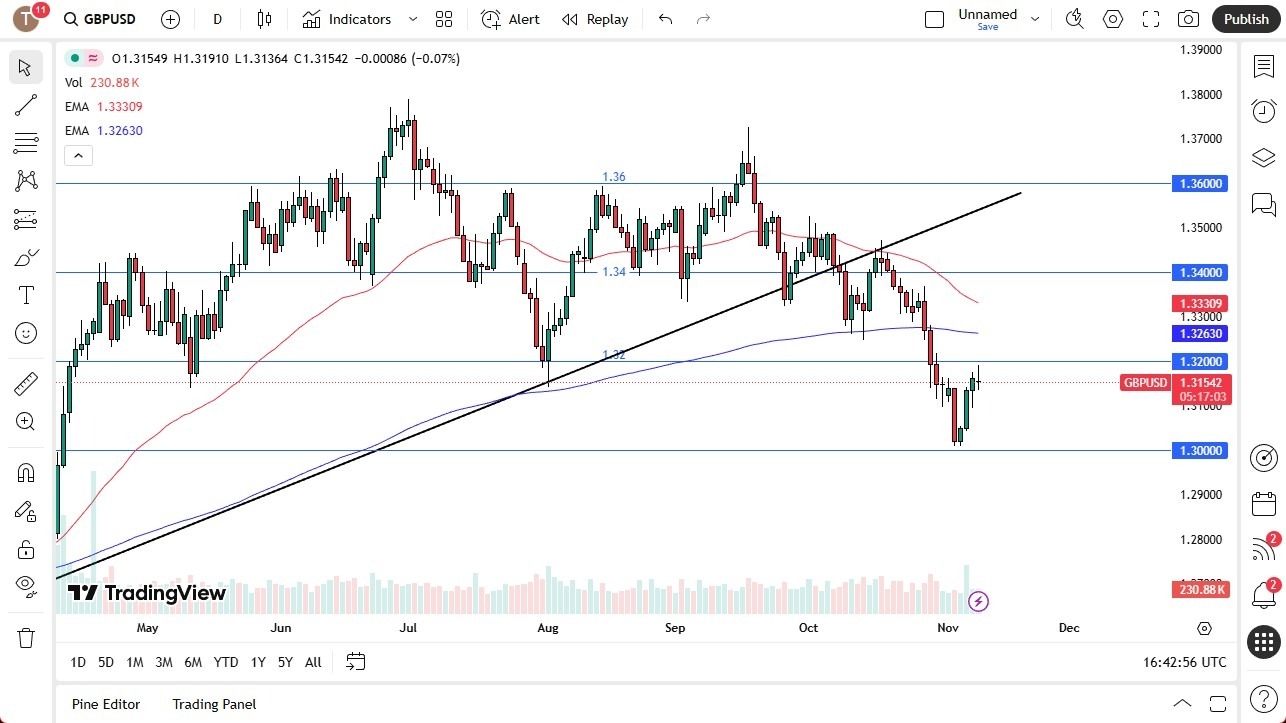Open the emoji stickers tool
Viewport: 1286px width, 723px height.
click(26, 333)
